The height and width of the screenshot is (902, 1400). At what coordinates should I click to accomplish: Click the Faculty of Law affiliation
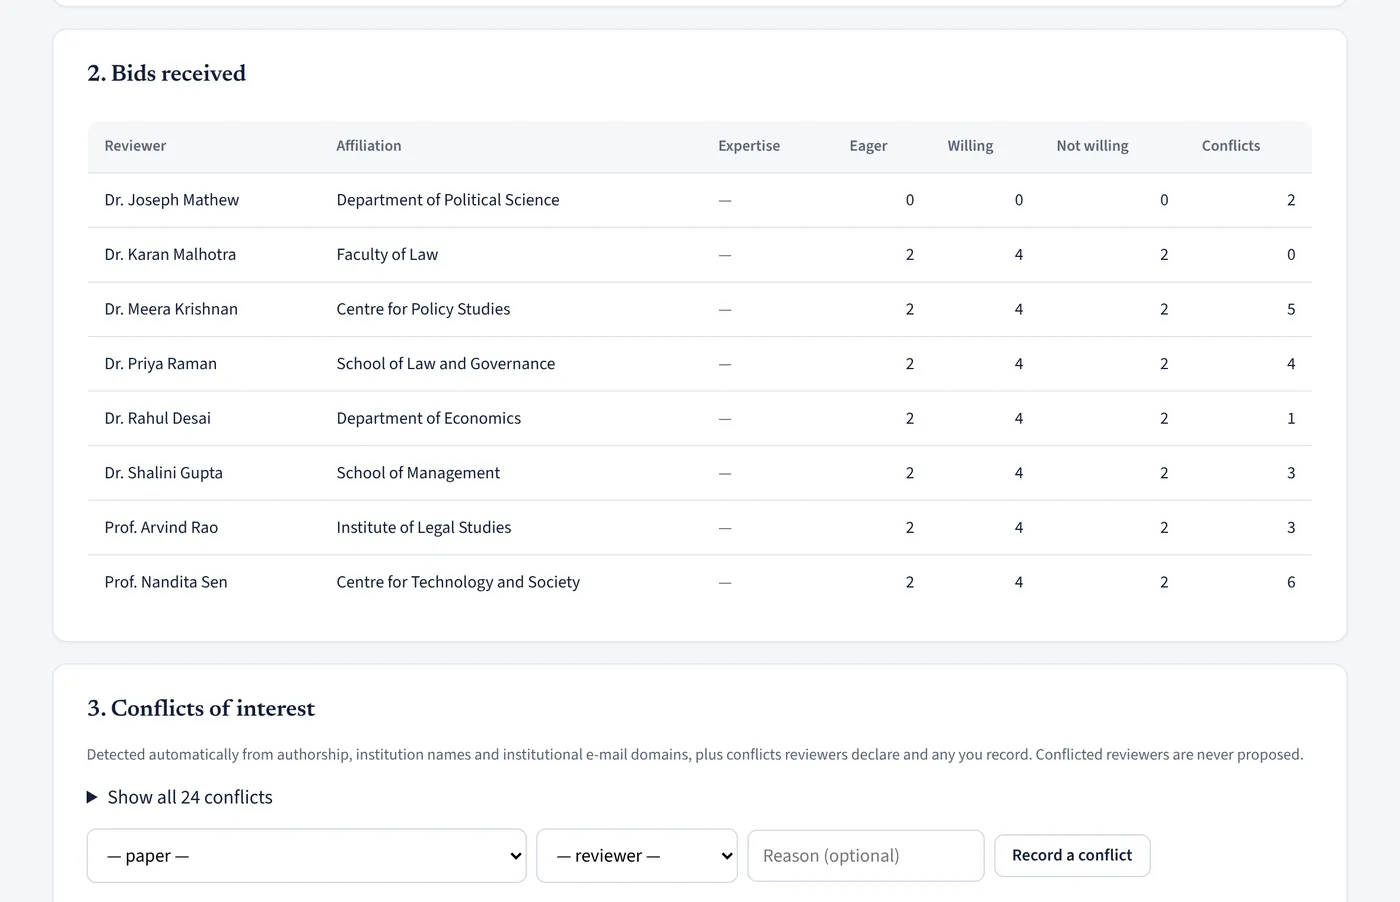387,255
